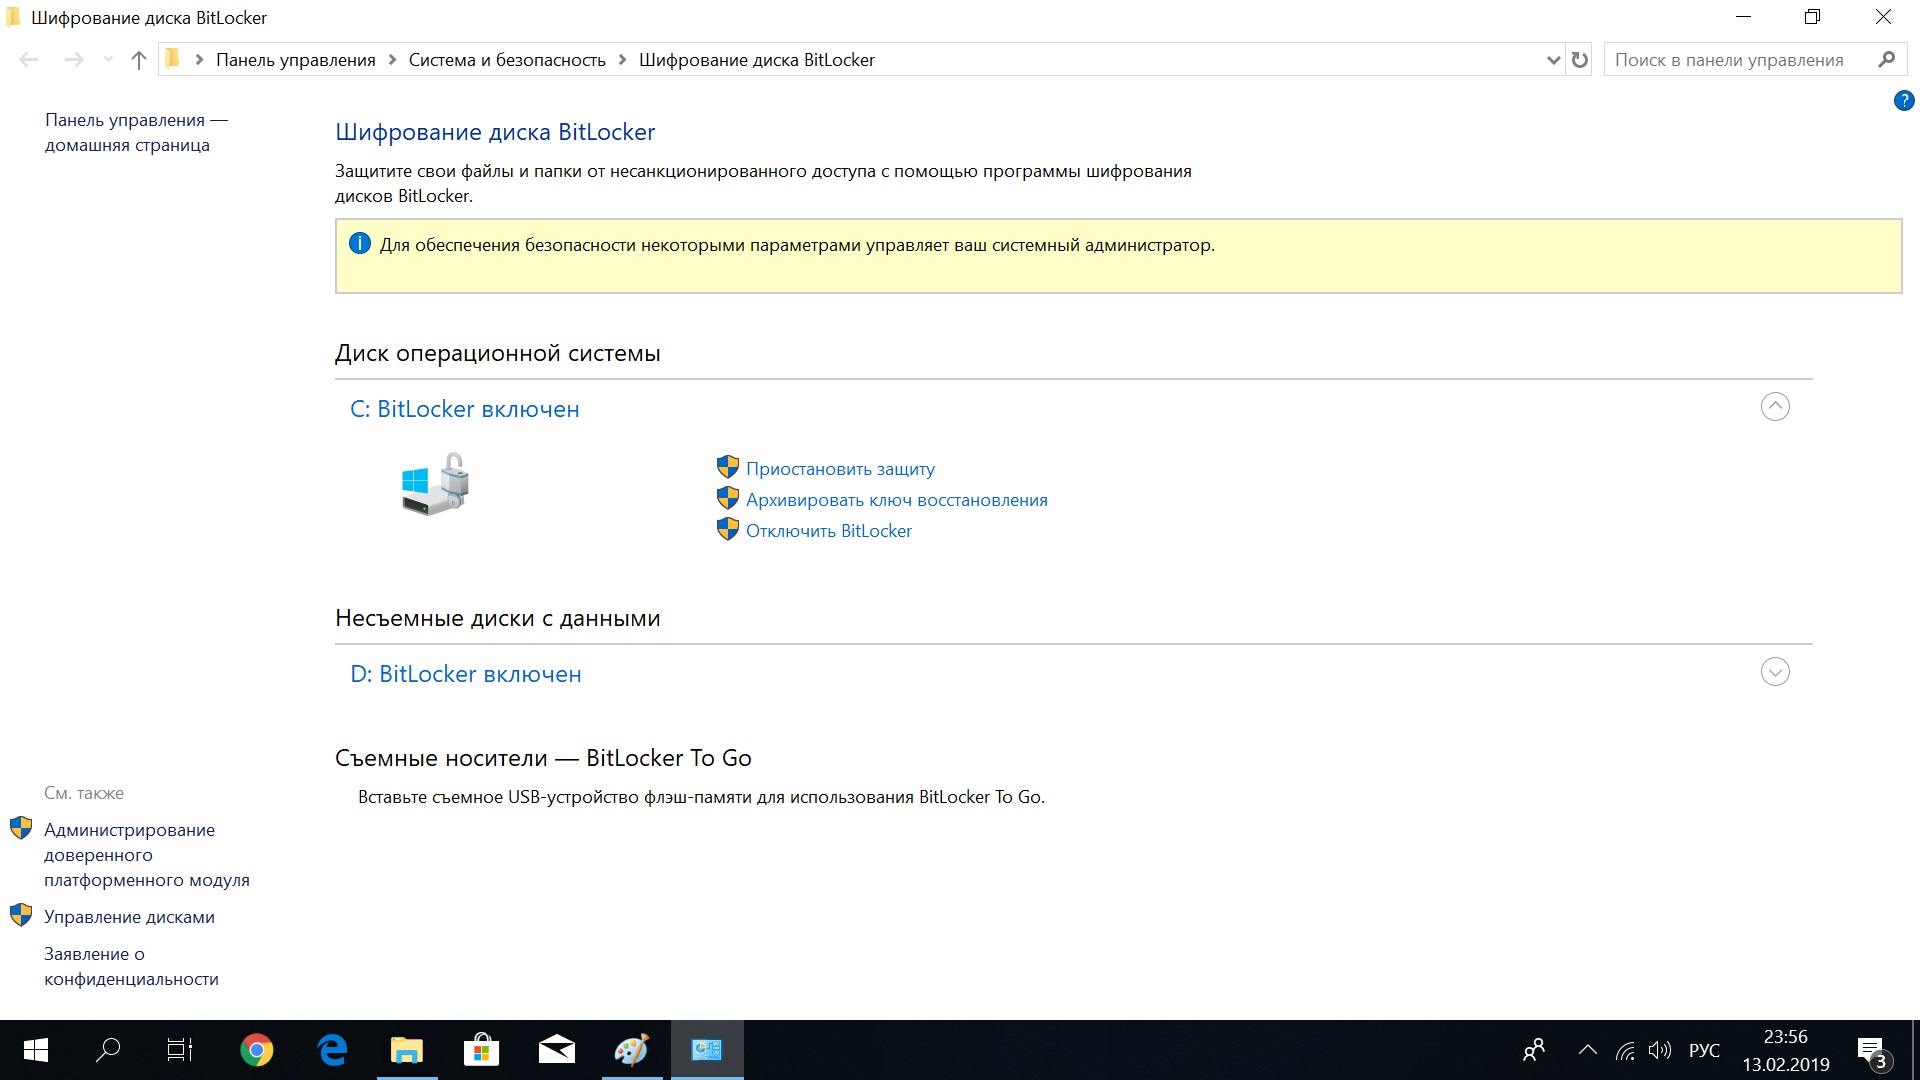Open Wi-Fi network flyout
Image resolution: width=1920 pixels, height=1080 pixels.
point(1626,1050)
